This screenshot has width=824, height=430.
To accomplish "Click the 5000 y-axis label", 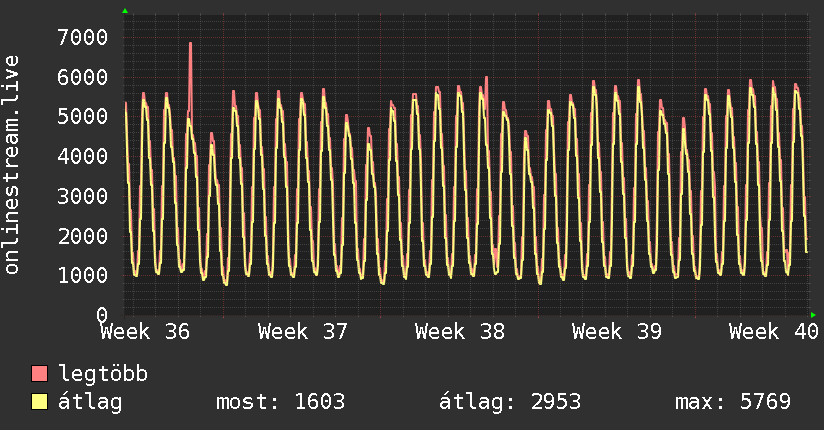I will [x=83, y=117].
